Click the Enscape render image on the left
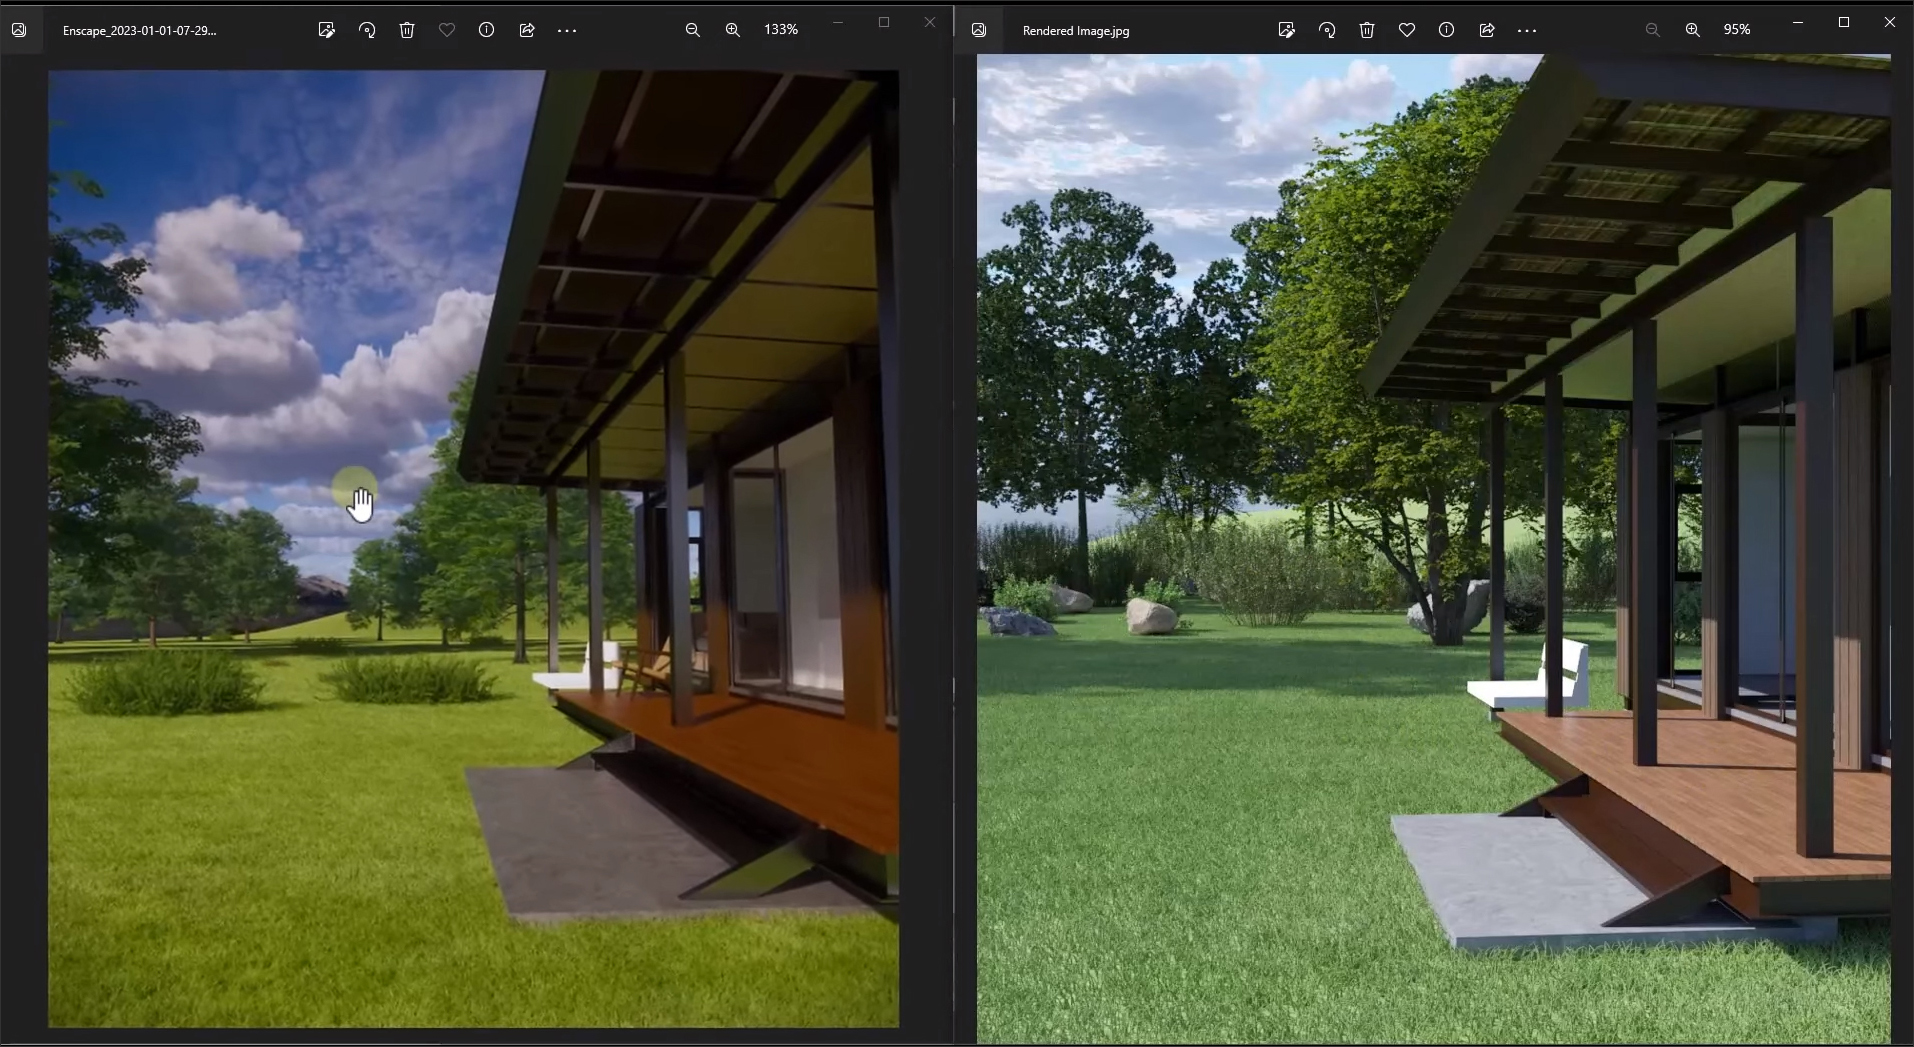The width and height of the screenshot is (1914, 1047). pyautogui.click(x=473, y=548)
